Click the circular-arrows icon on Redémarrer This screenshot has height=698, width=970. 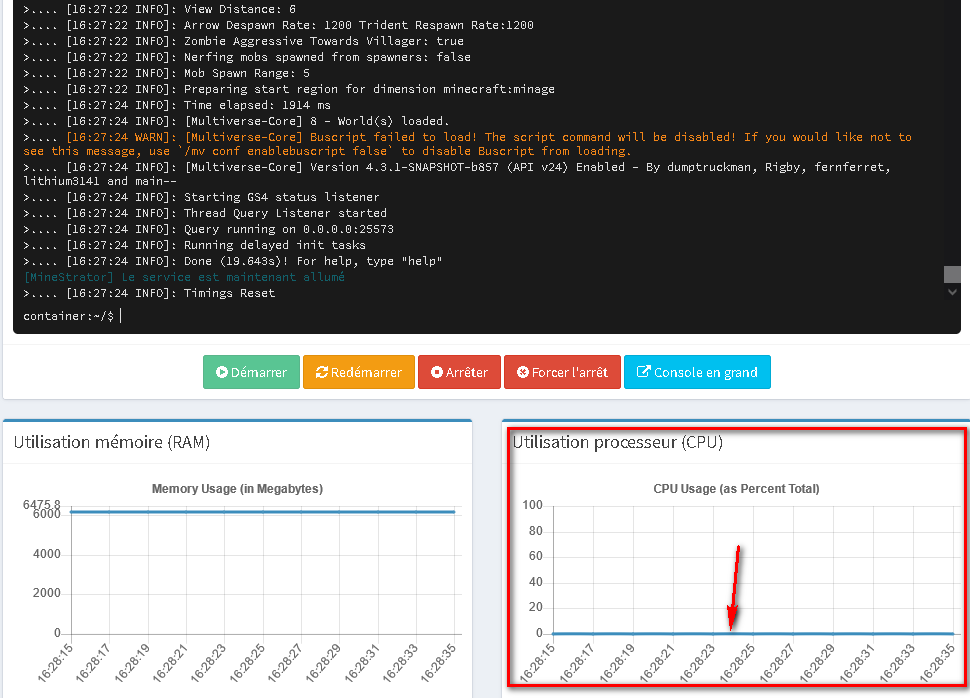tap(322, 371)
